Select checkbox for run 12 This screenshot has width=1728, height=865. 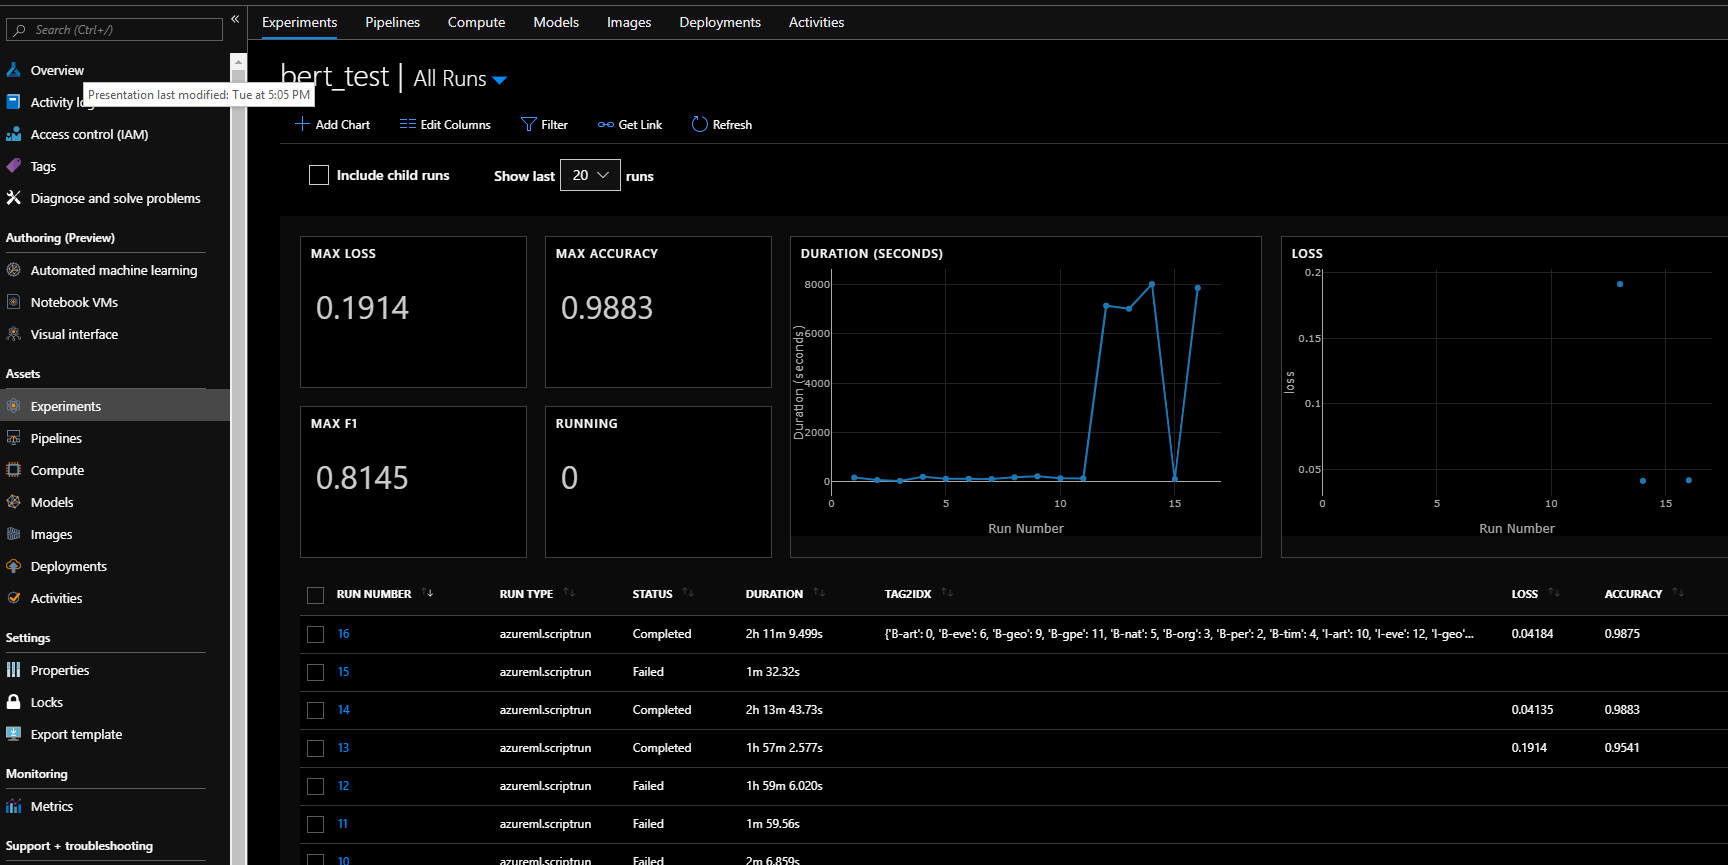315,786
